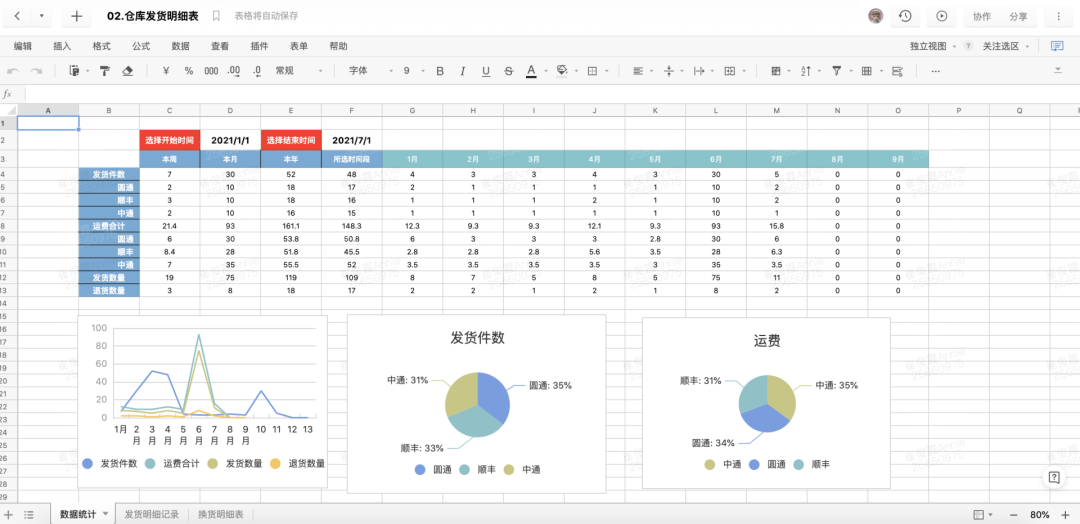Apply percent number format
The width and height of the screenshot is (1080, 524).
pos(189,71)
